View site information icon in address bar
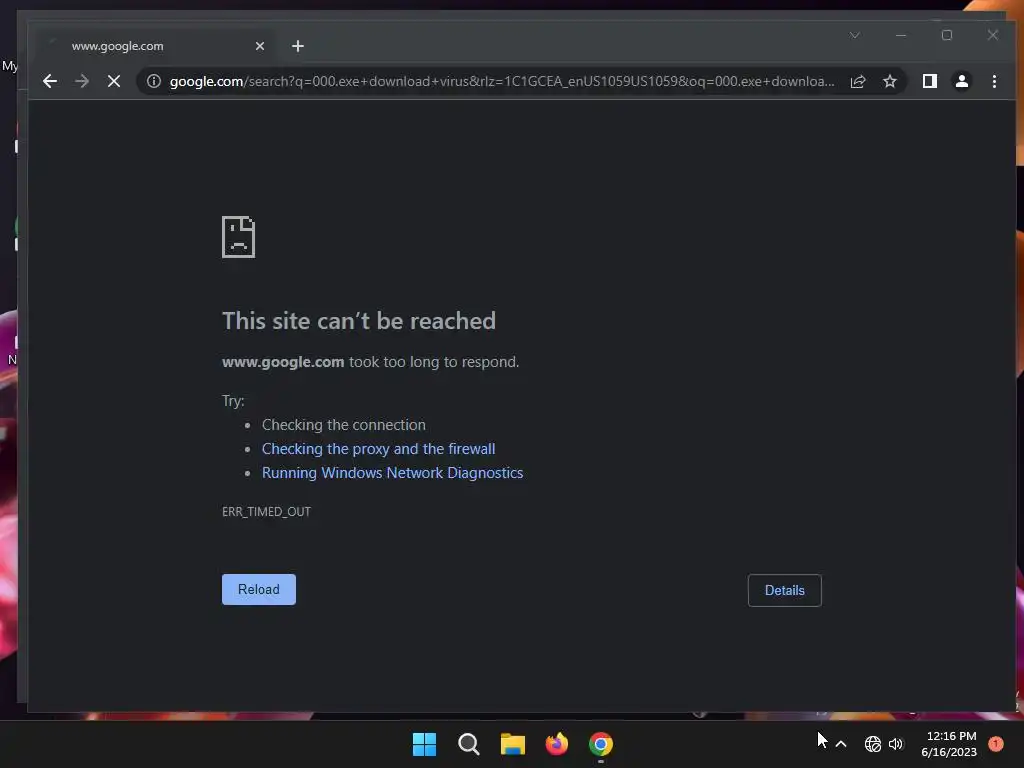Viewport: 1024px width, 768px height. click(x=153, y=81)
